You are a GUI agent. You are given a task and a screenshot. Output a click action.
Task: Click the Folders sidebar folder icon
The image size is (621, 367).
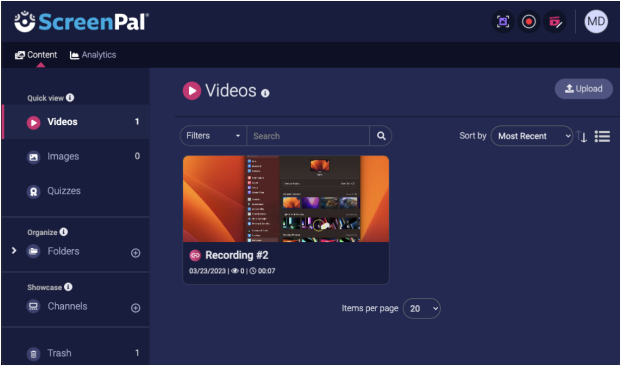[34, 251]
